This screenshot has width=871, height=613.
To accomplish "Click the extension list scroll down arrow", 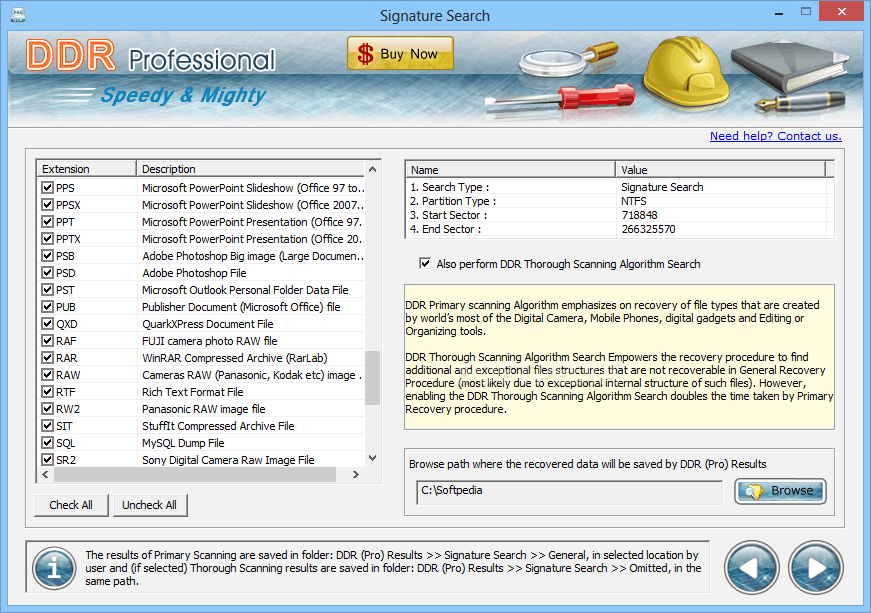I will [x=373, y=458].
